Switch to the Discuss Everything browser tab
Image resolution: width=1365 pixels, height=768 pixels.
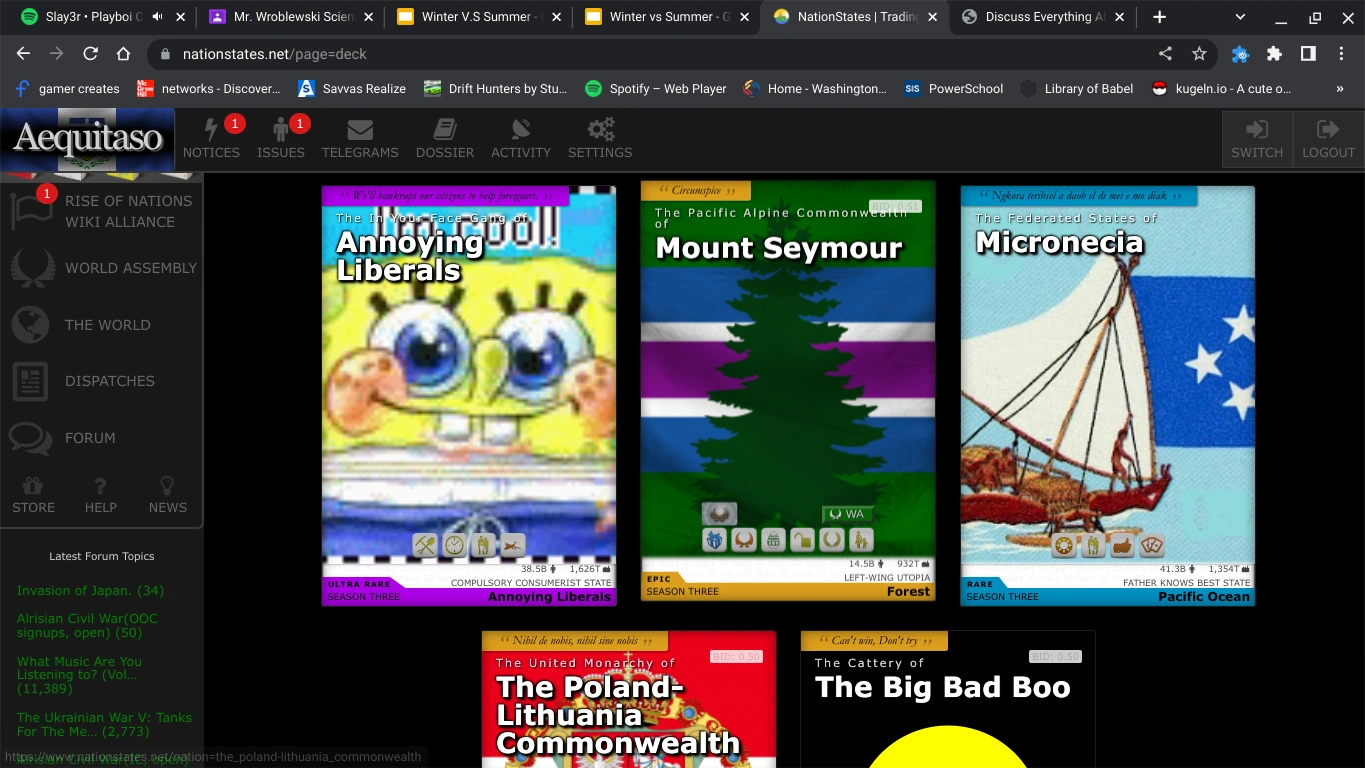1045,17
